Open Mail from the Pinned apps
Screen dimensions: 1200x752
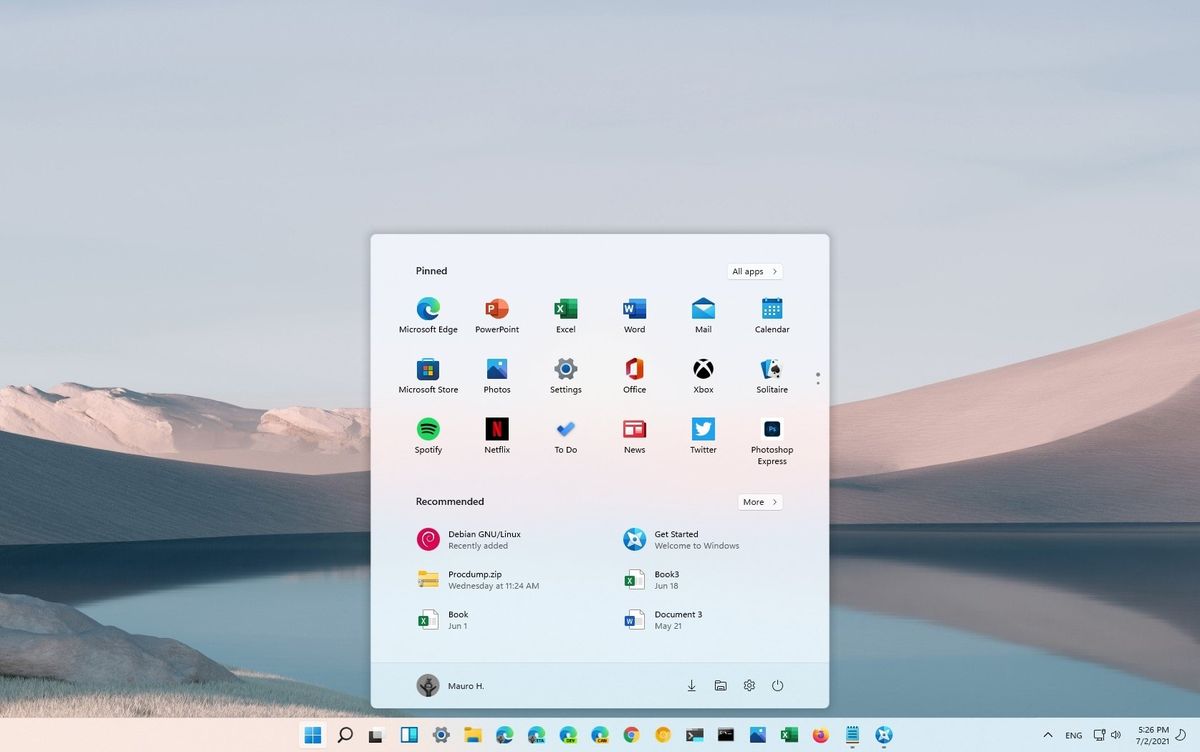703,311
